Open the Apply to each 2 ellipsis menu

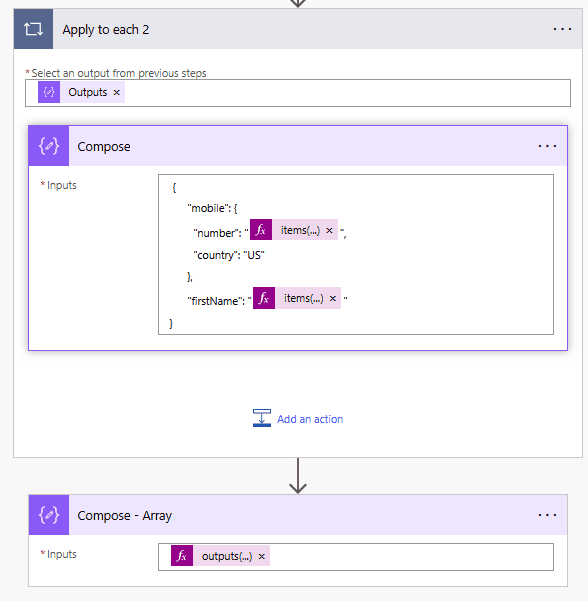point(562,29)
